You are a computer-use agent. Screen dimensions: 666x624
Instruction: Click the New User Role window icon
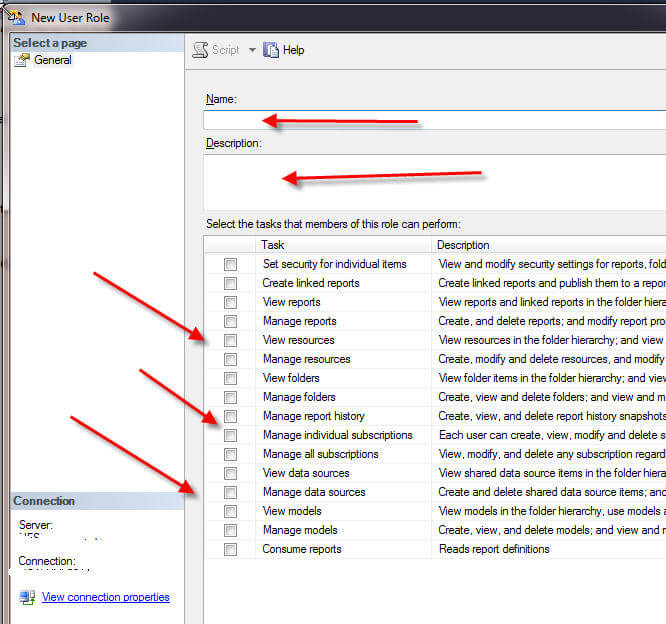point(16,17)
